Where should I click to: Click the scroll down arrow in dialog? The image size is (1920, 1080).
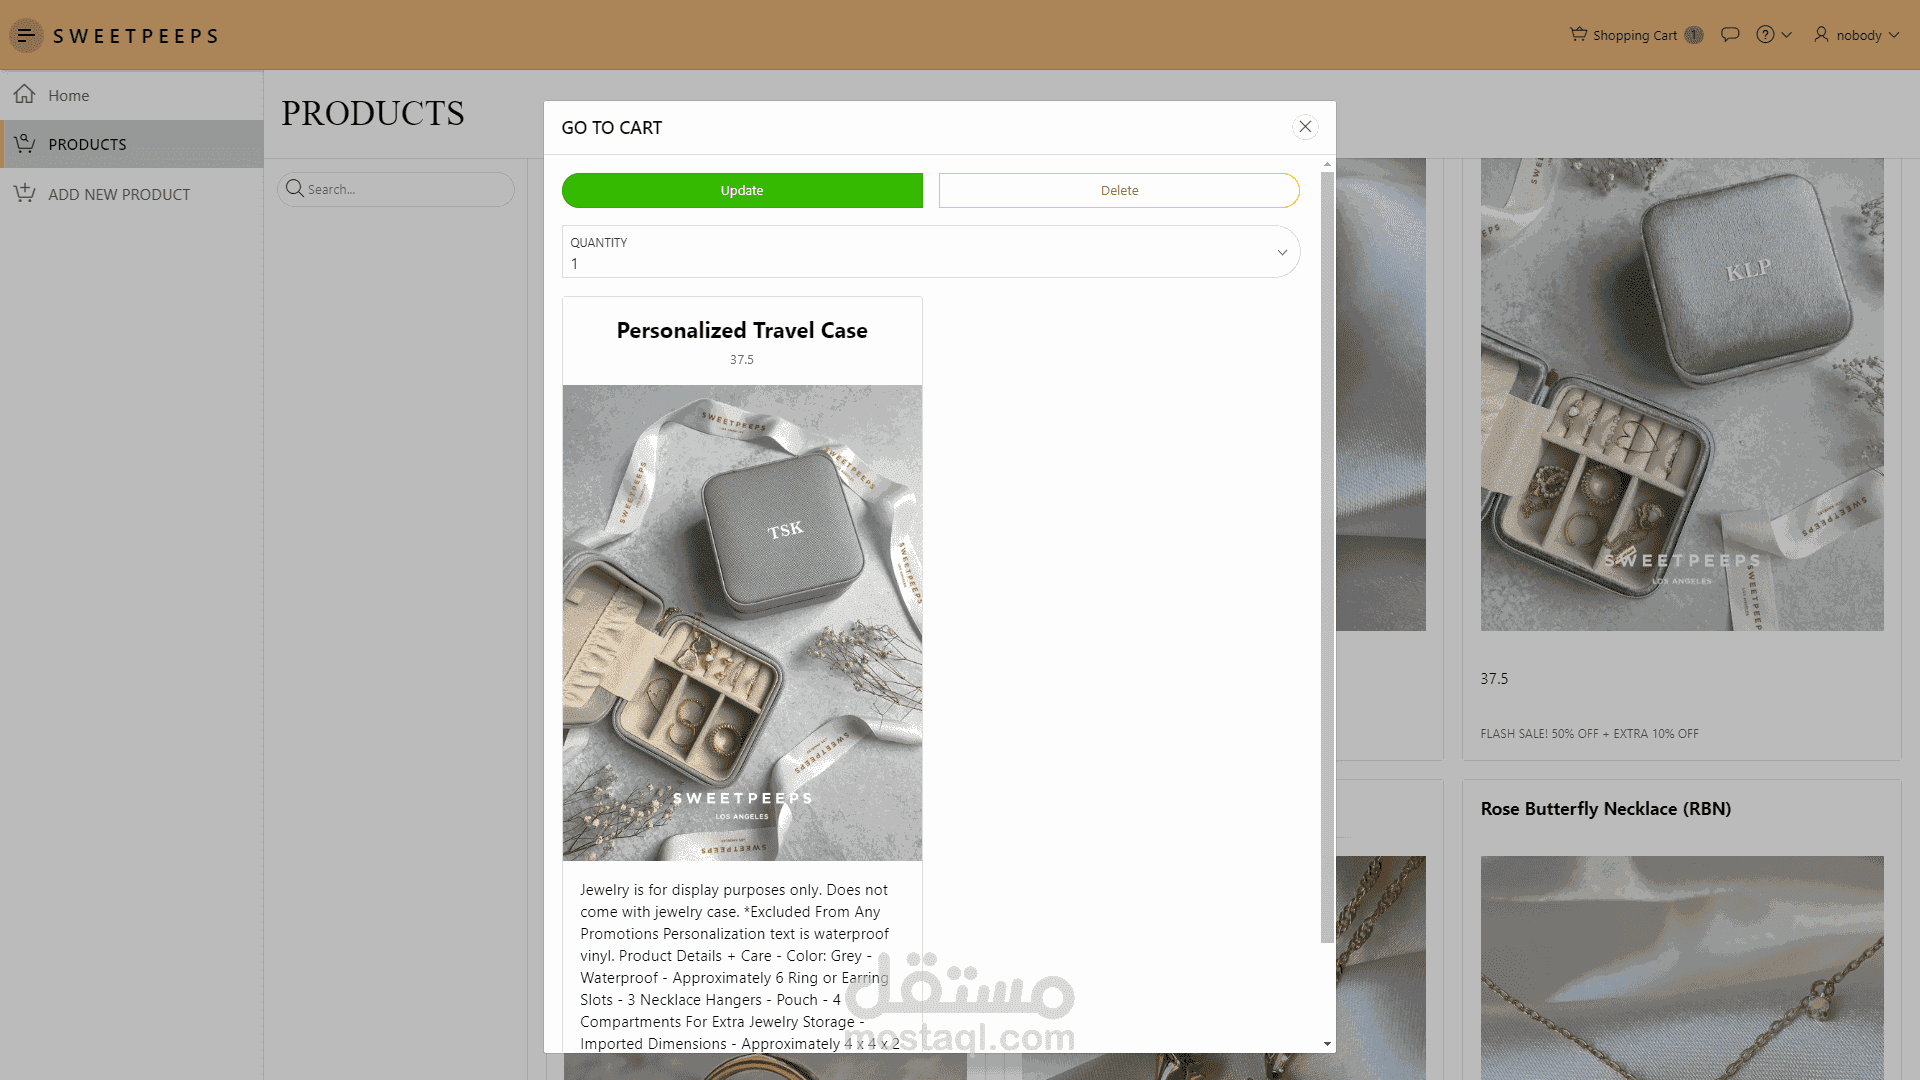point(1327,1044)
